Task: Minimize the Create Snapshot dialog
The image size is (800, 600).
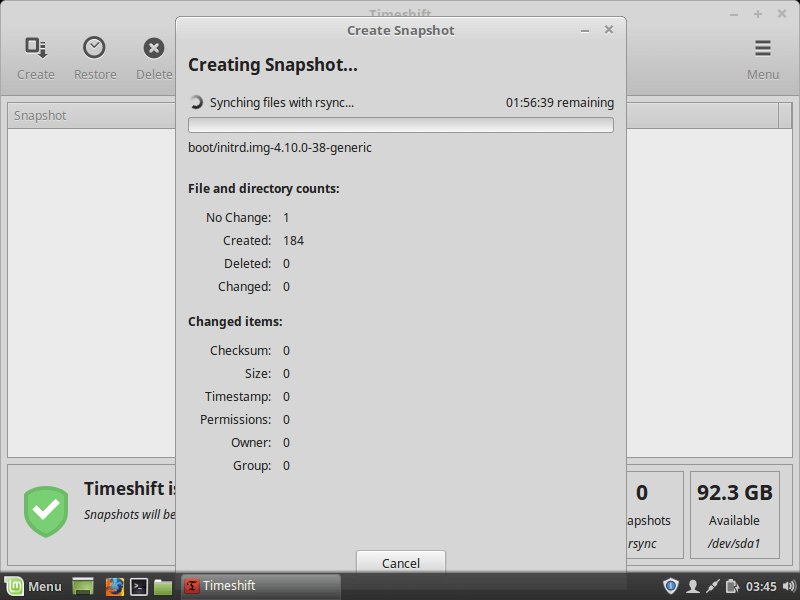Action: (585, 31)
